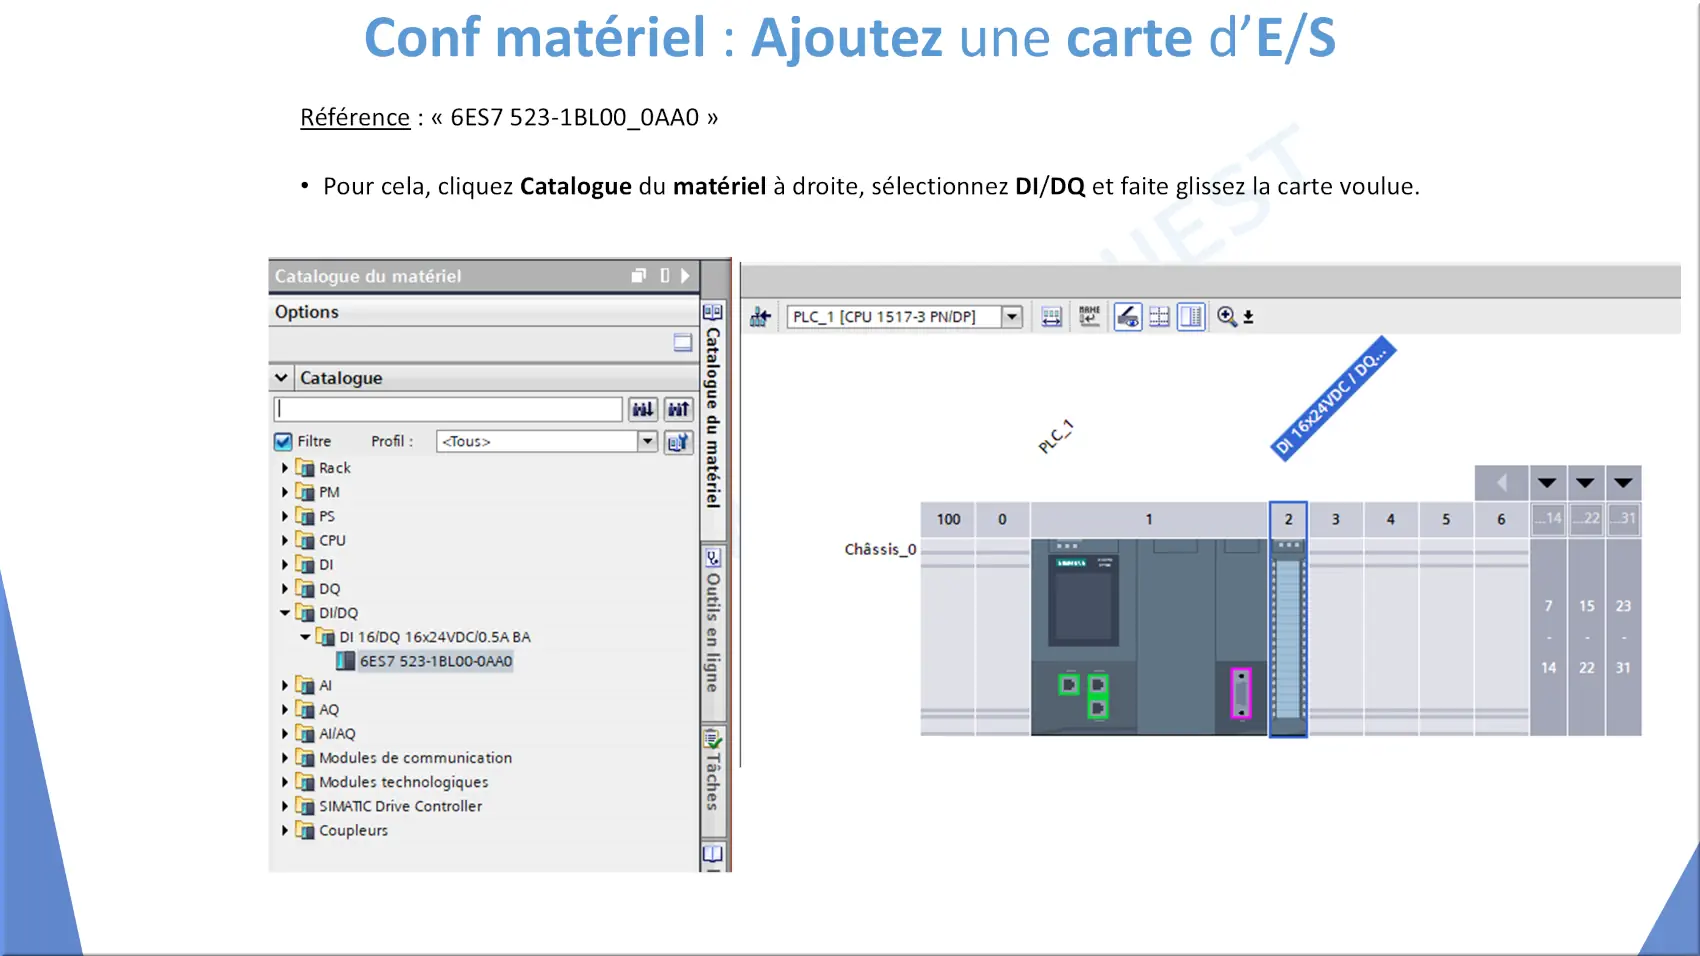Image resolution: width=1700 pixels, height=956 pixels.
Task: Click the search down icon in Catalogue
Action: pos(642,409)
